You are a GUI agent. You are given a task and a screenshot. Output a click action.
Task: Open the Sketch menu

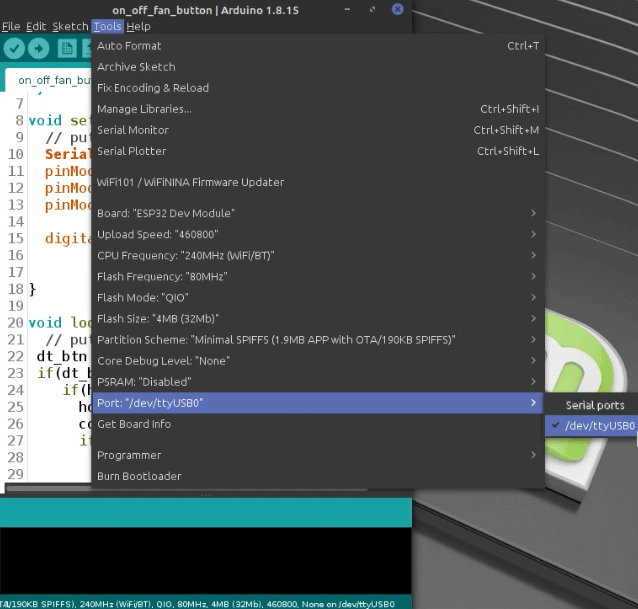(70, 26)
